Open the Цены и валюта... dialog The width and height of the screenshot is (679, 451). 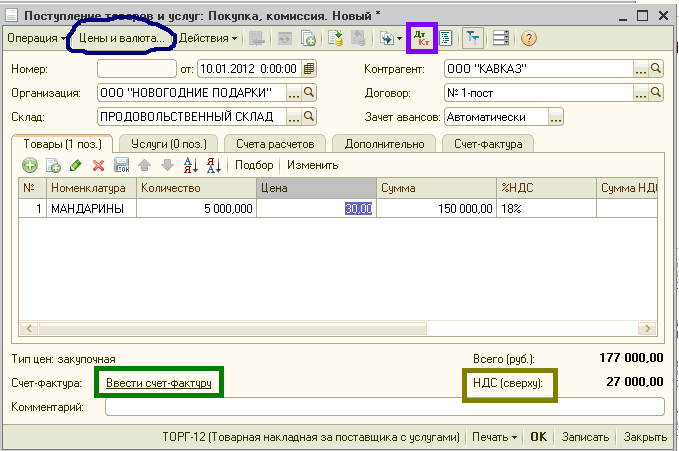[x=122, y=38]
